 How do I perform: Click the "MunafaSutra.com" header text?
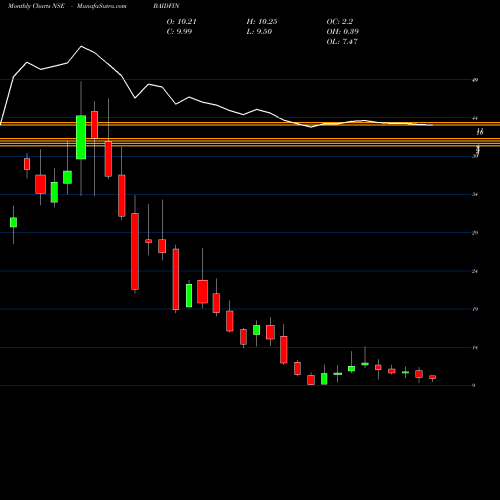[102, 6]
